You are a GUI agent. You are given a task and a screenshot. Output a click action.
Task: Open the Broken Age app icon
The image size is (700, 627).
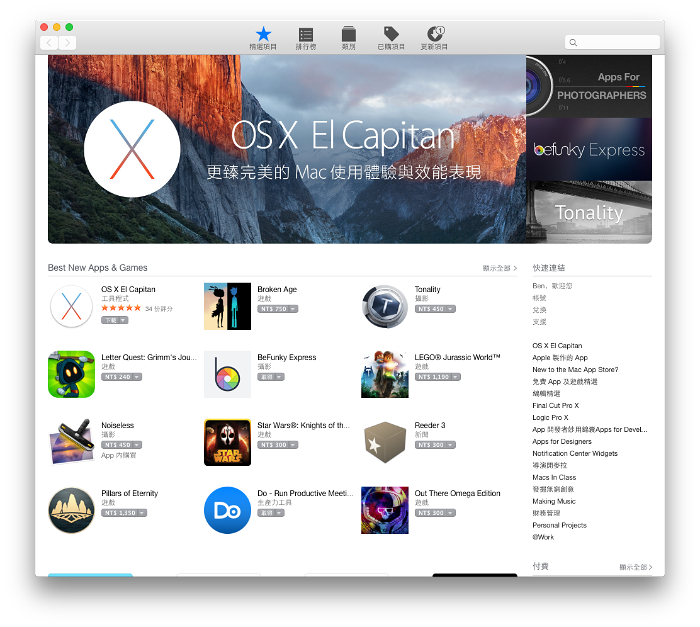[x=227, y=306]
